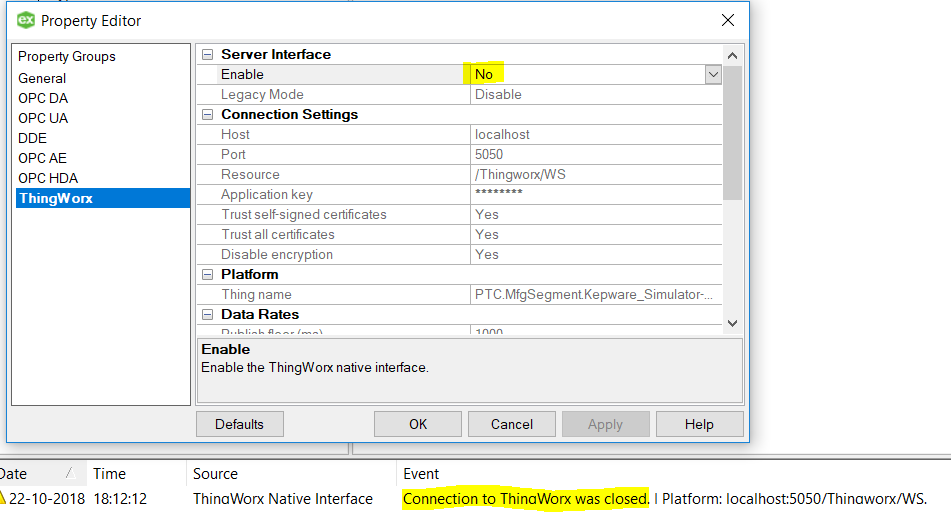
Task: Select the ThingWorx property group
Action: pyautogui.click(x=103, y=198)
